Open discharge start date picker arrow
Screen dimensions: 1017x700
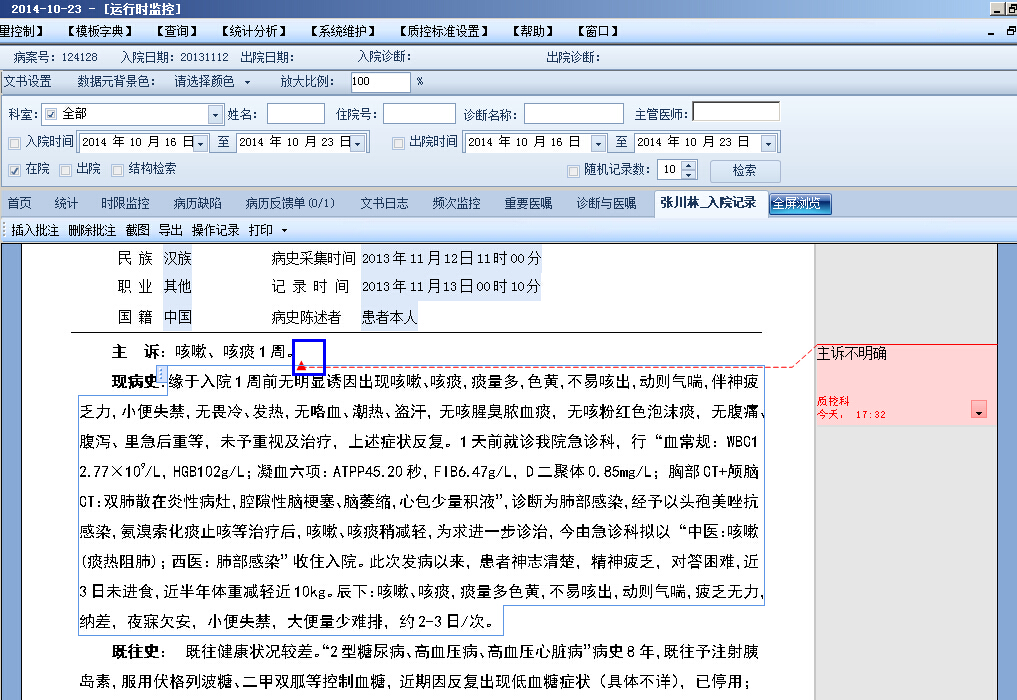[599, 143]
